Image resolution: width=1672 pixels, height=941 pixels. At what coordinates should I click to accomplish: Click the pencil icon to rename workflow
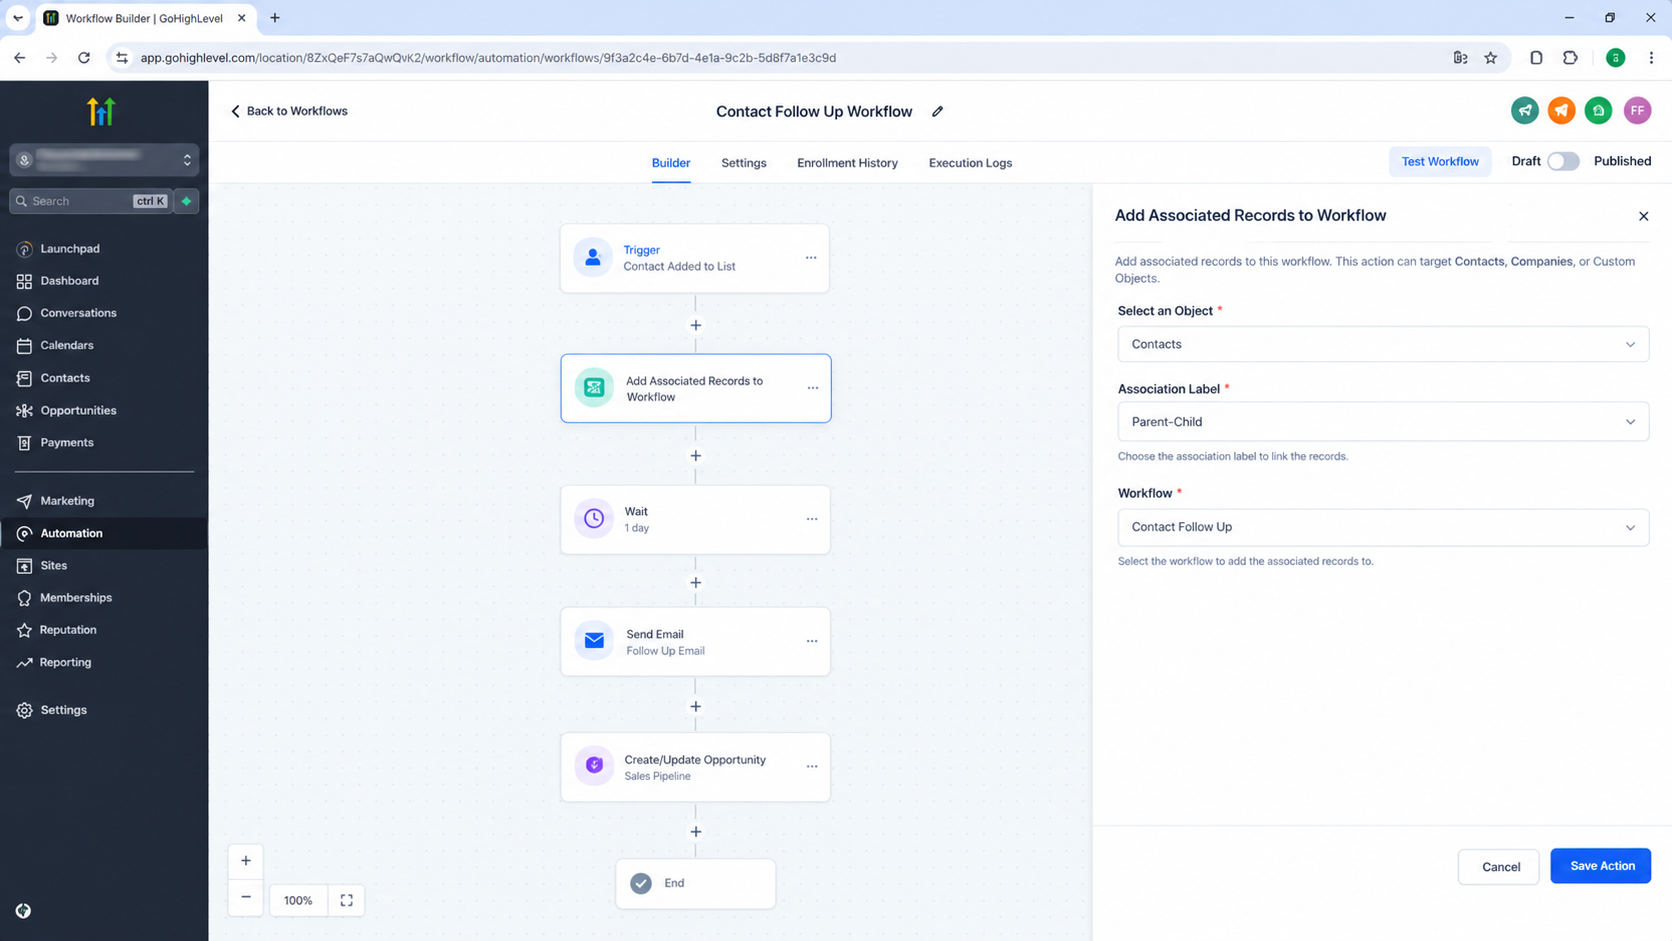tap(937, 111)
